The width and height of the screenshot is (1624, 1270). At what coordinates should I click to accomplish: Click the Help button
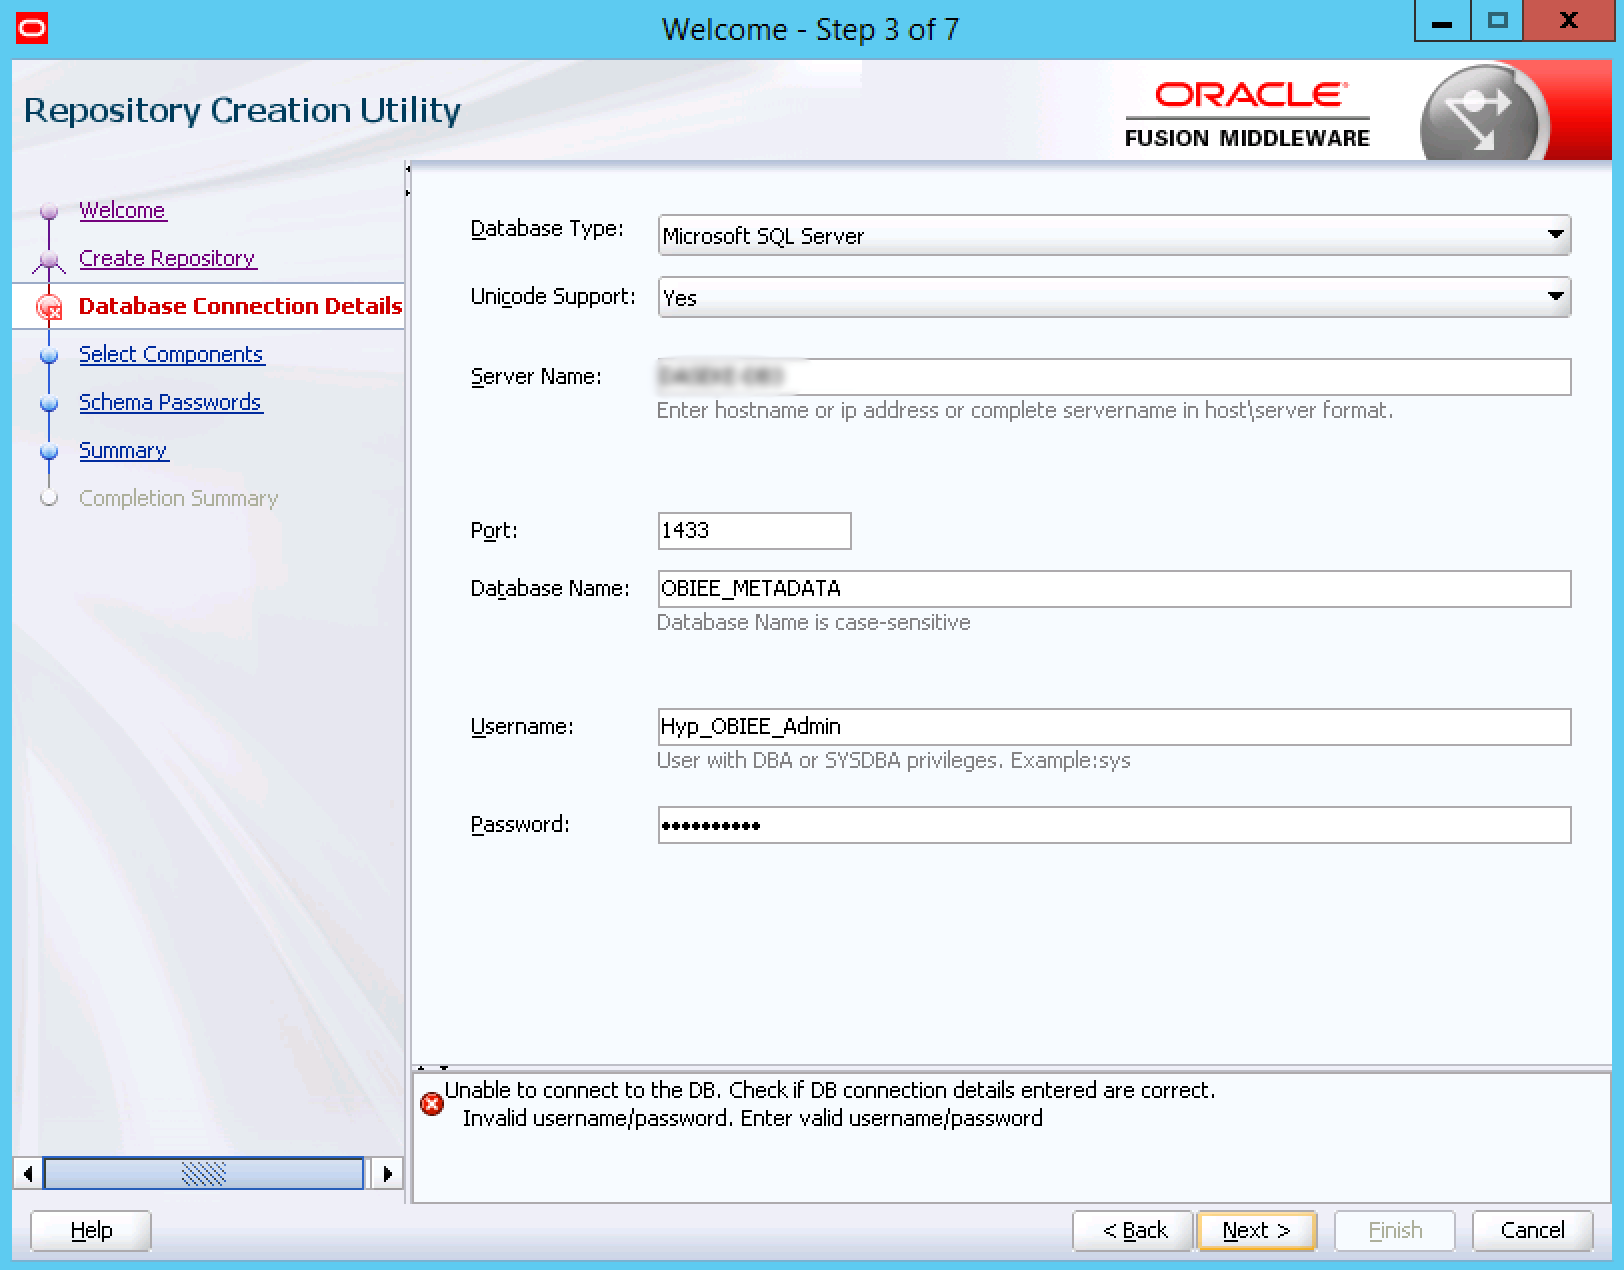tap(91, 1231)
